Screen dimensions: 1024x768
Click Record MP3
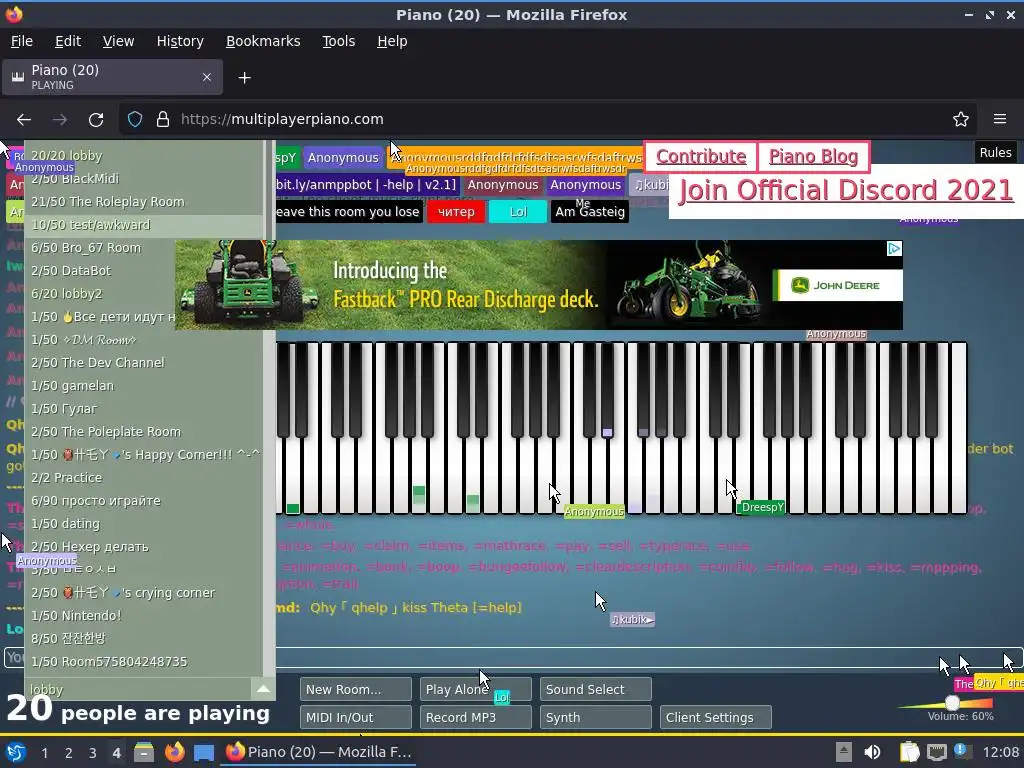click(x=475, y=717)
